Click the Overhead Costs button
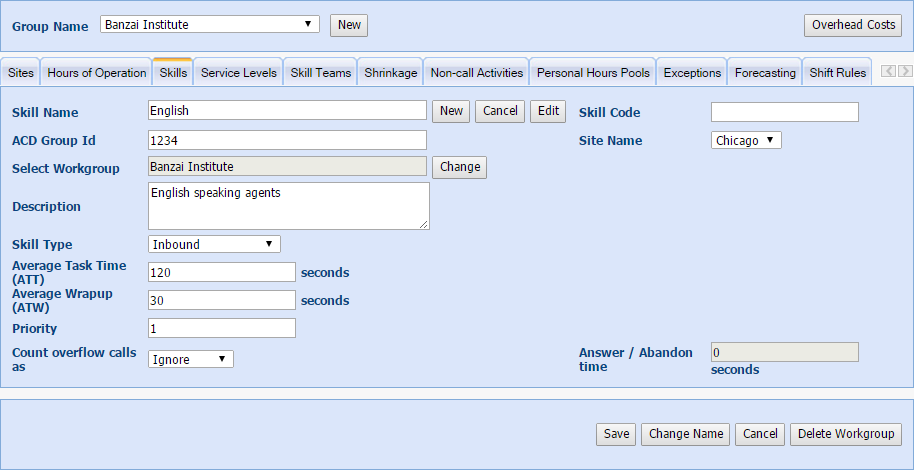The width and height of the screenshot is (914, 470). [x=853, y=25]
